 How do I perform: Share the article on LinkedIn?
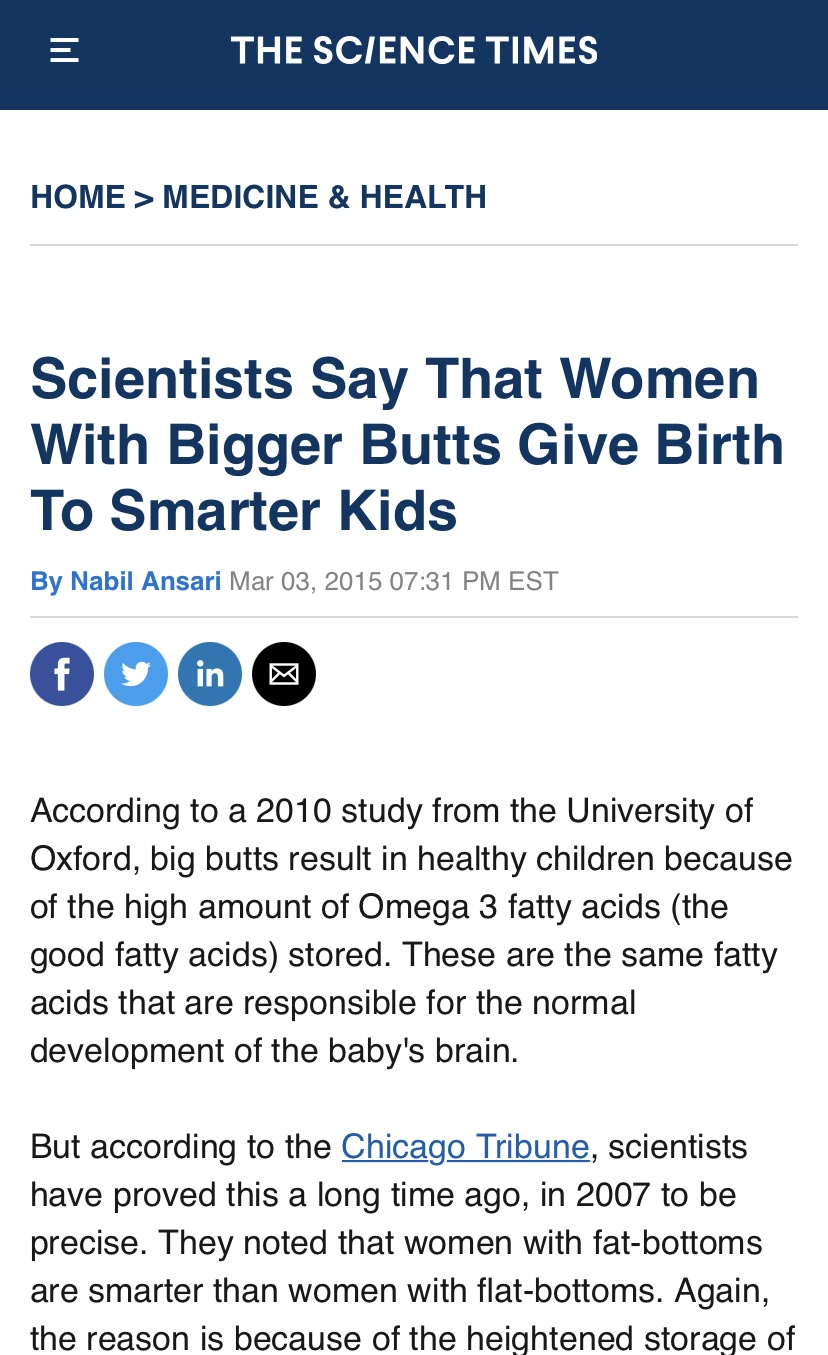pos(210,674)
